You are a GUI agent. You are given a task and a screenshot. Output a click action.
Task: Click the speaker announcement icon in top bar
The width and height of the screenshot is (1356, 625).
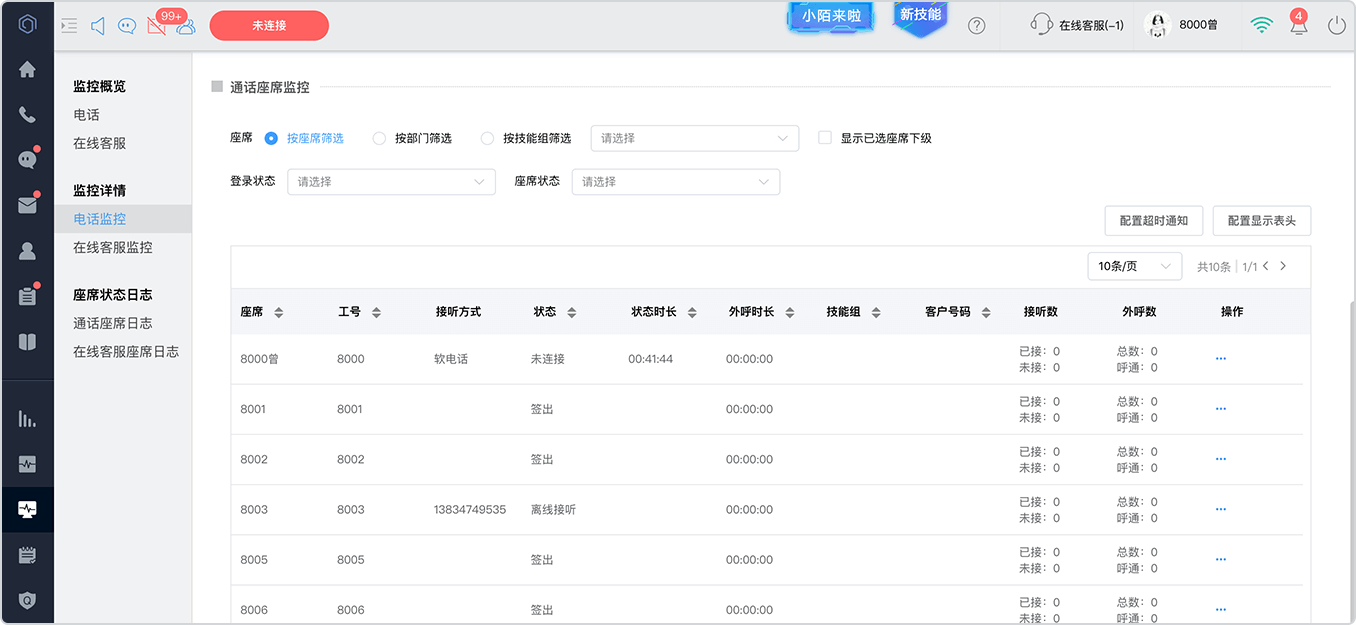pos(97,26)
